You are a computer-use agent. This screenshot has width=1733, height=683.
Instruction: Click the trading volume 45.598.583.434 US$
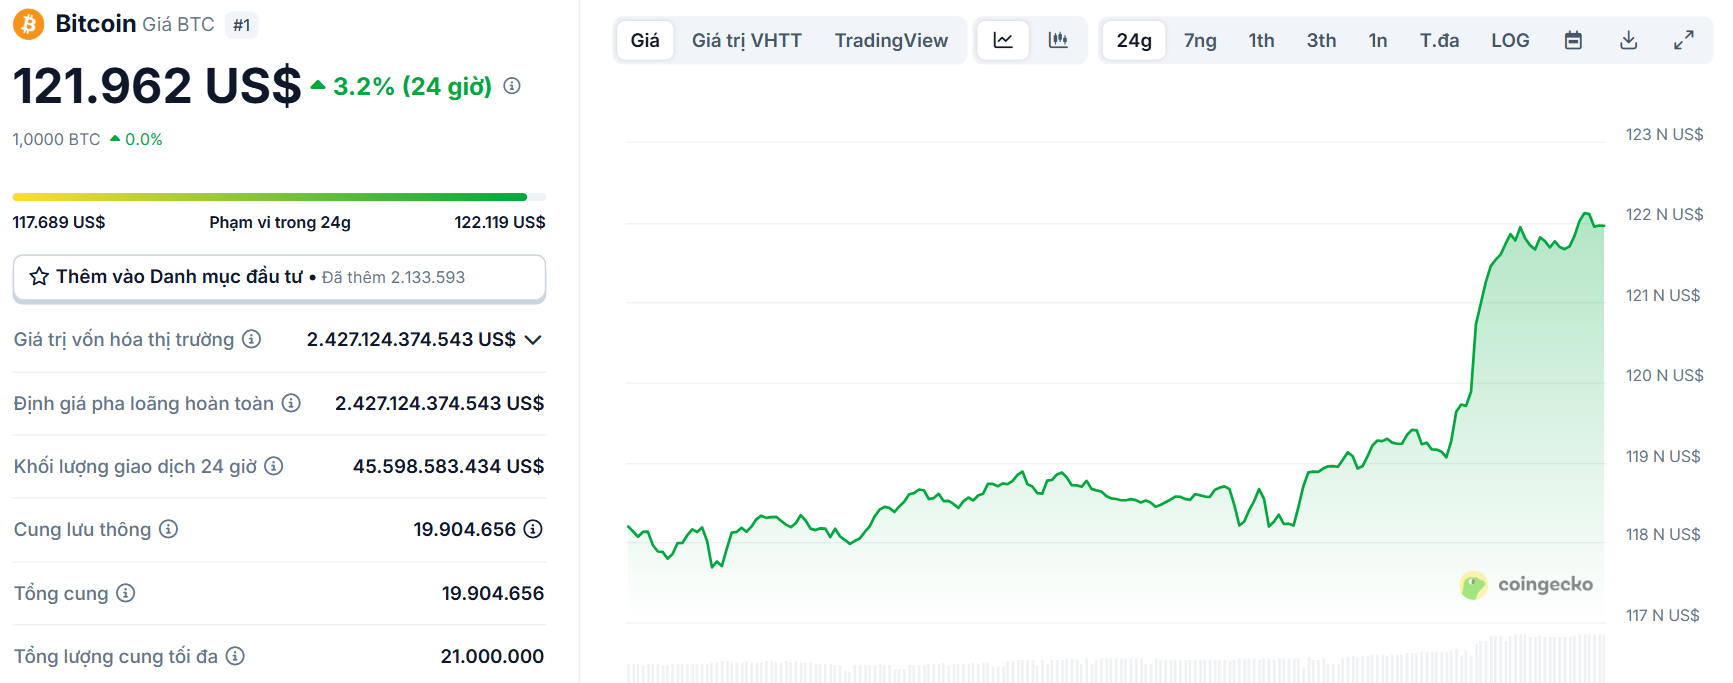pyautogui.click(x=448, y=466)
